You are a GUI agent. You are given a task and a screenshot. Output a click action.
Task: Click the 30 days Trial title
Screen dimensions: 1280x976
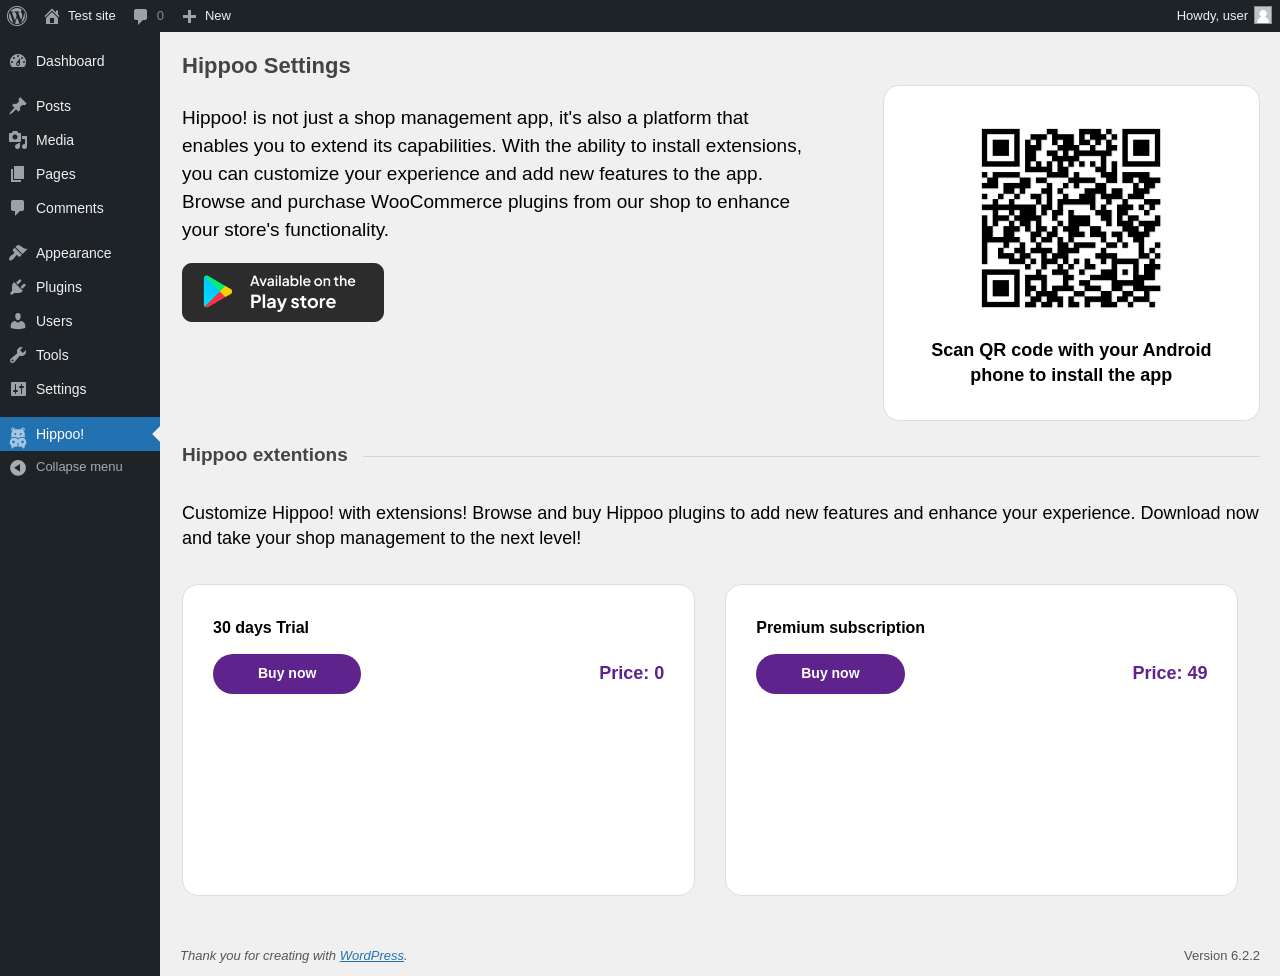261,628
